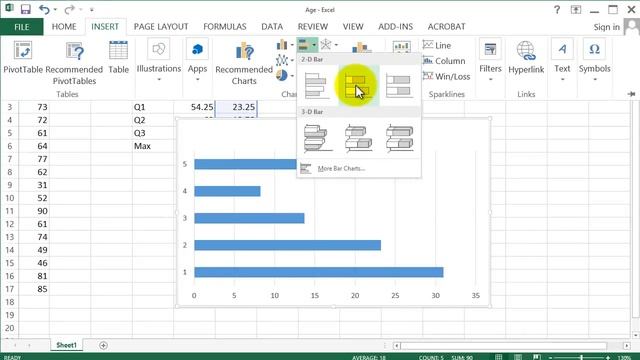
Task: Add a new sheet with plus button
Action: (x=103, y=346)
